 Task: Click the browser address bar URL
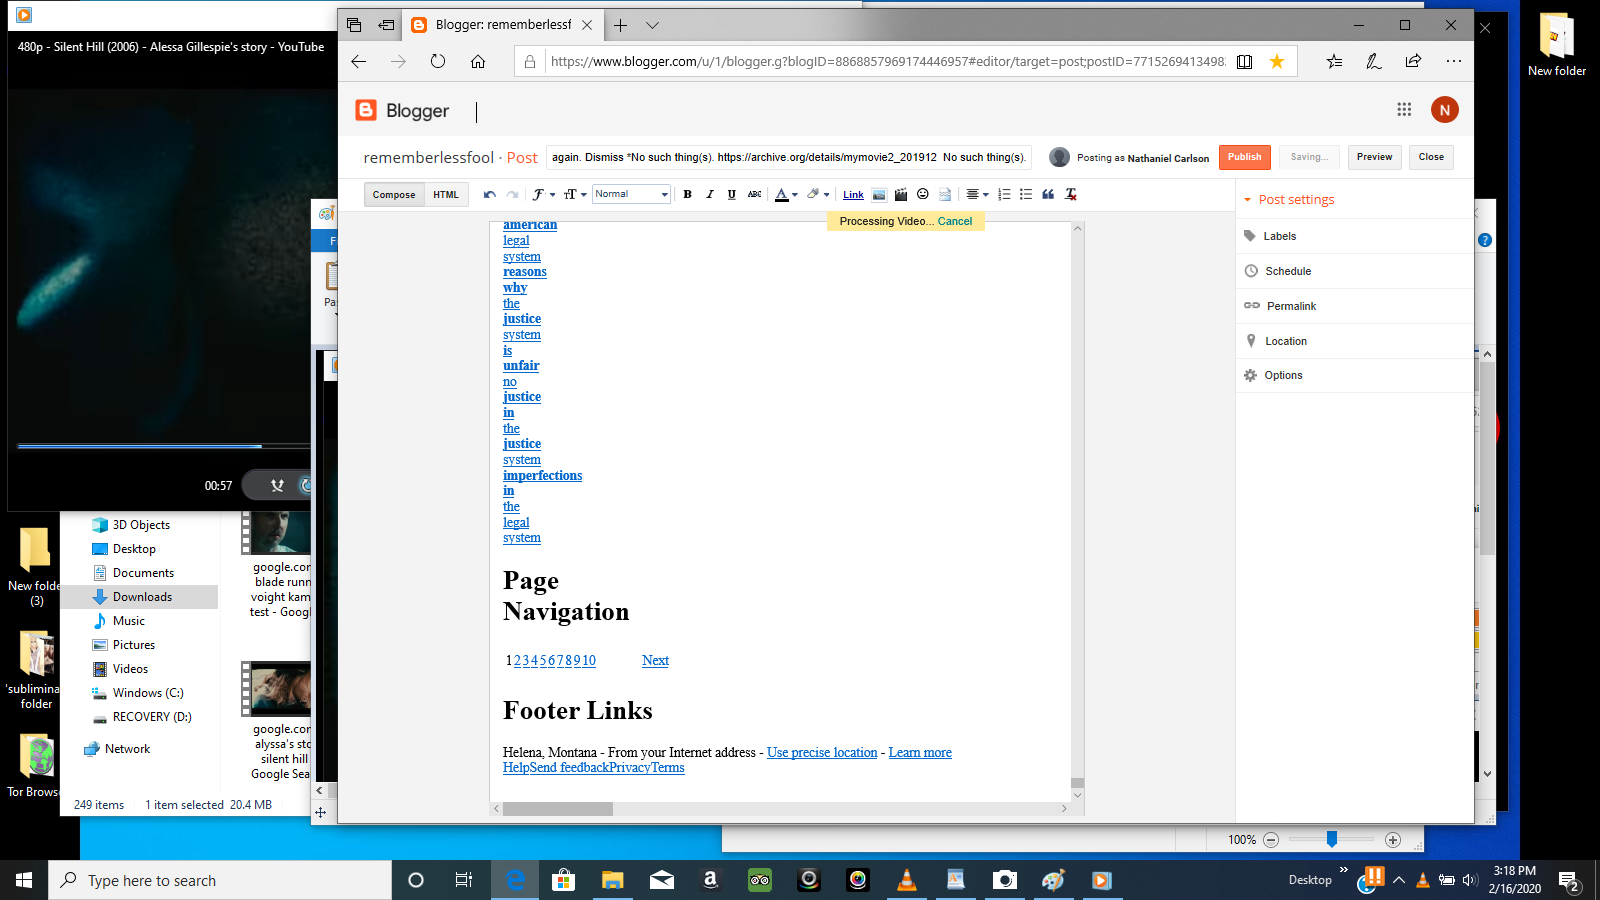point(887,61)
